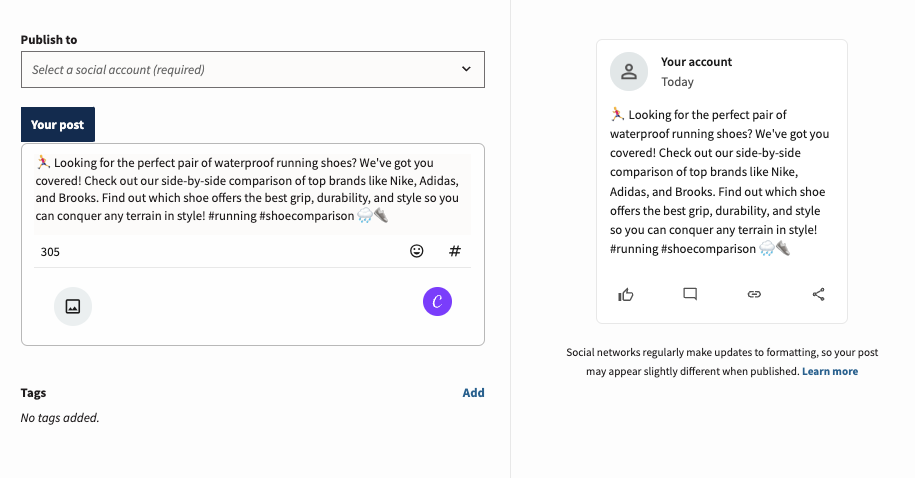This screenshot has width=915, height=478.
Task: Add media with the image icon
Action: coord(73,306)
